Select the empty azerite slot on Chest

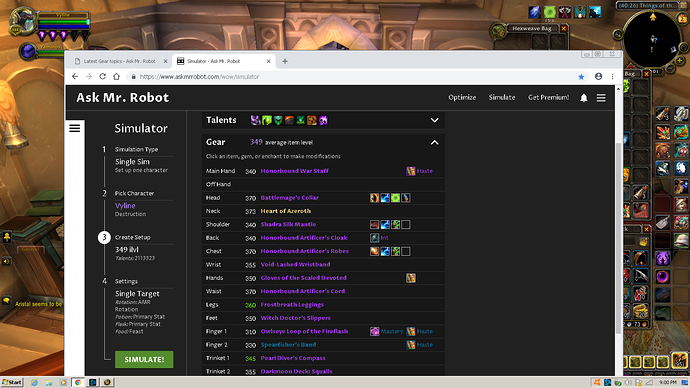pos(406,251)
